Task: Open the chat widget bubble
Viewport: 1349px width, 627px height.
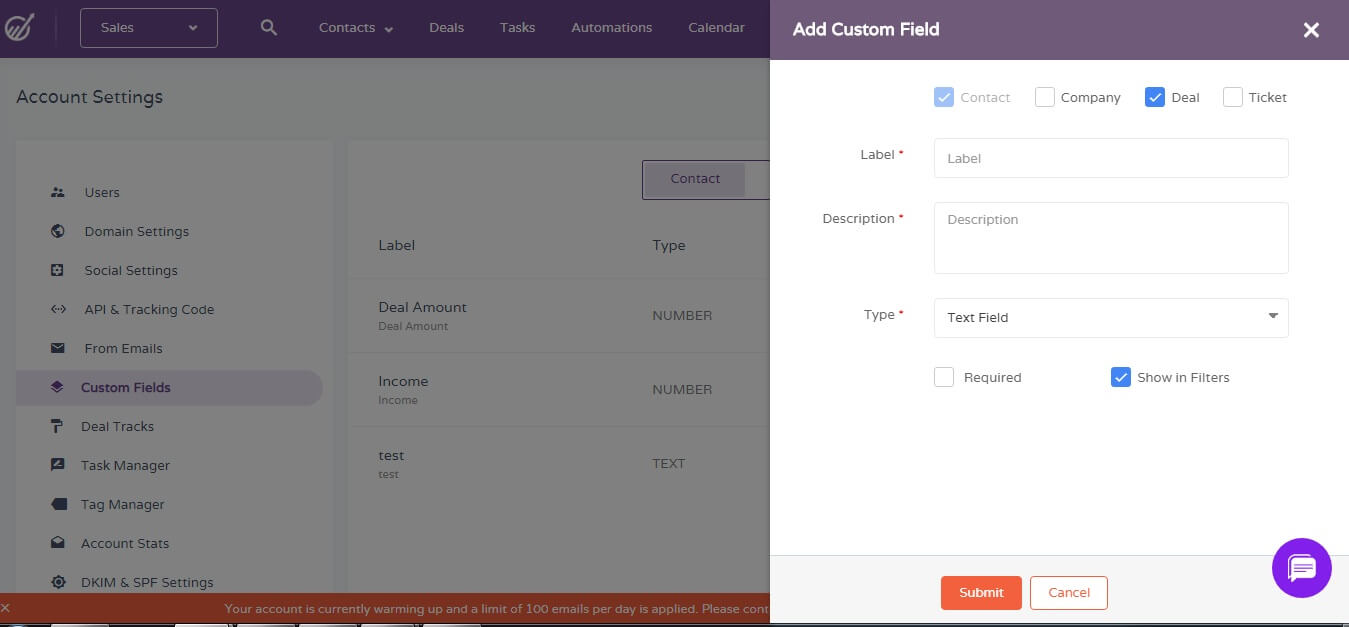Action: coord(1301,568)
